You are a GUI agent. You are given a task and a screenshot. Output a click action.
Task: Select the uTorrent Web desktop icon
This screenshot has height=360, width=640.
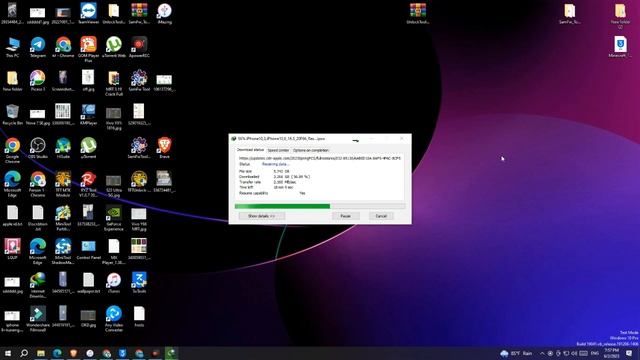[113, 47]
